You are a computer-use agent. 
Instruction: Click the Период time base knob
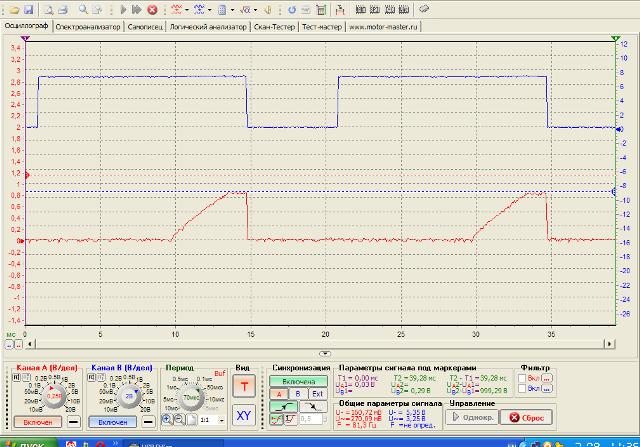pyautogui.click(x=191, y=397)
